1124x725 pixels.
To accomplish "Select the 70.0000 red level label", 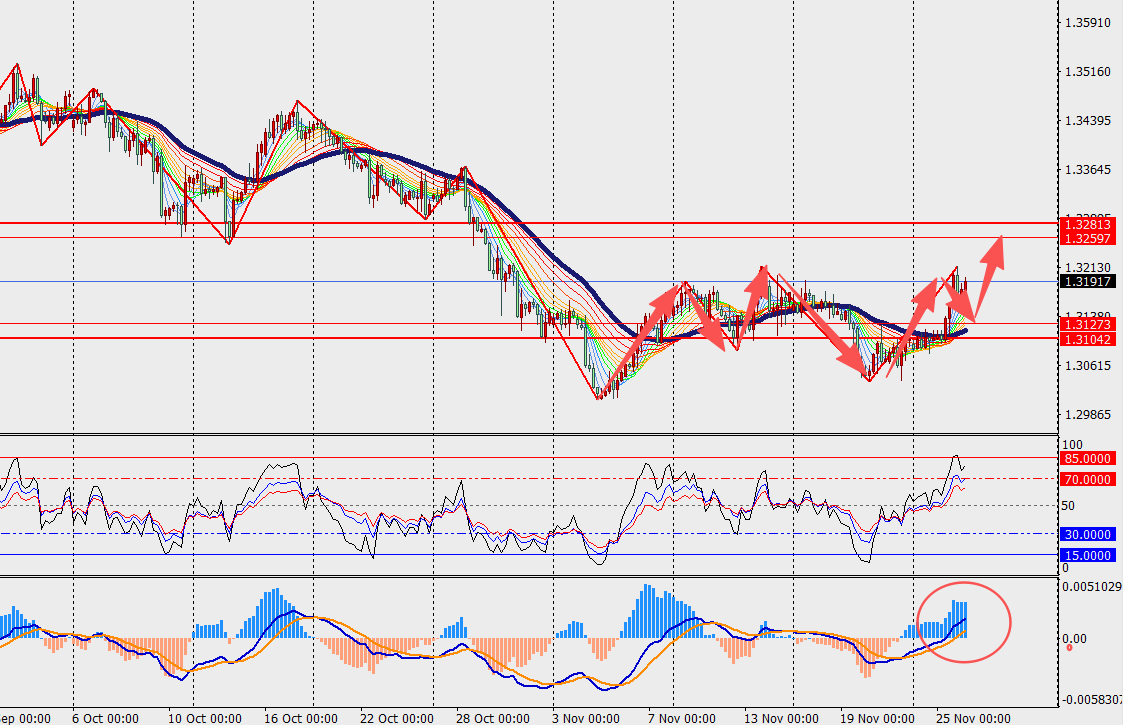I will tap(1086, 480).
